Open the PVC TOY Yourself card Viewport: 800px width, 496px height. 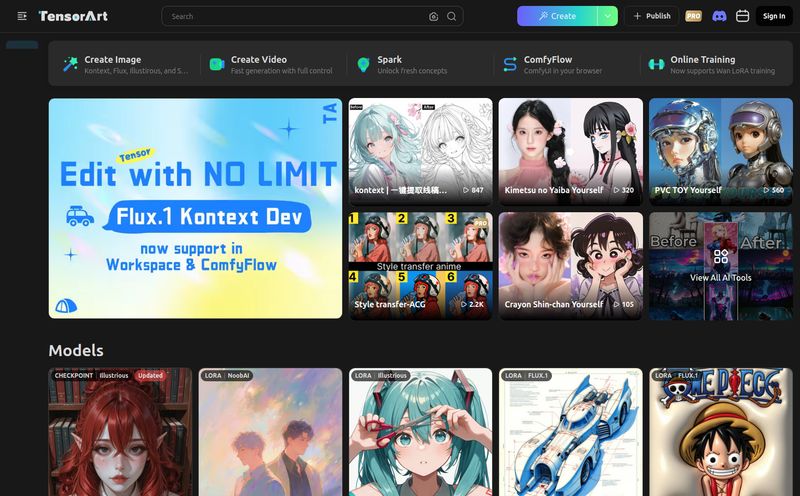point(721,152)
